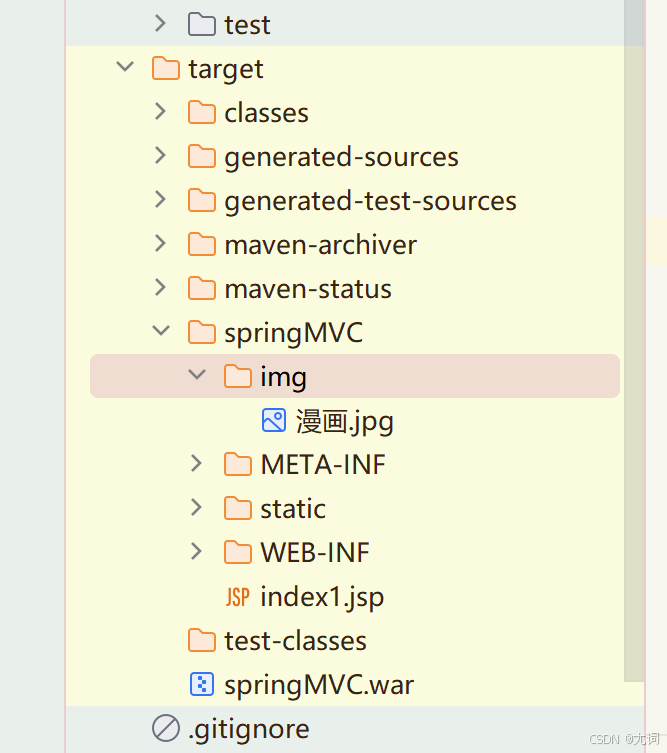Collapse the springMVC folder
This screenshot has width=667, height=753.
pos(161,330)
